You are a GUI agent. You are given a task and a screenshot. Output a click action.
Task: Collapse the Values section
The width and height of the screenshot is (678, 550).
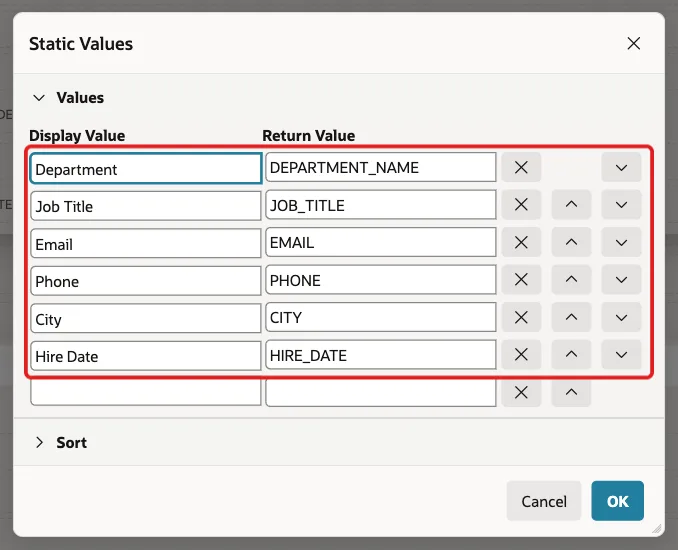[39, 98]
